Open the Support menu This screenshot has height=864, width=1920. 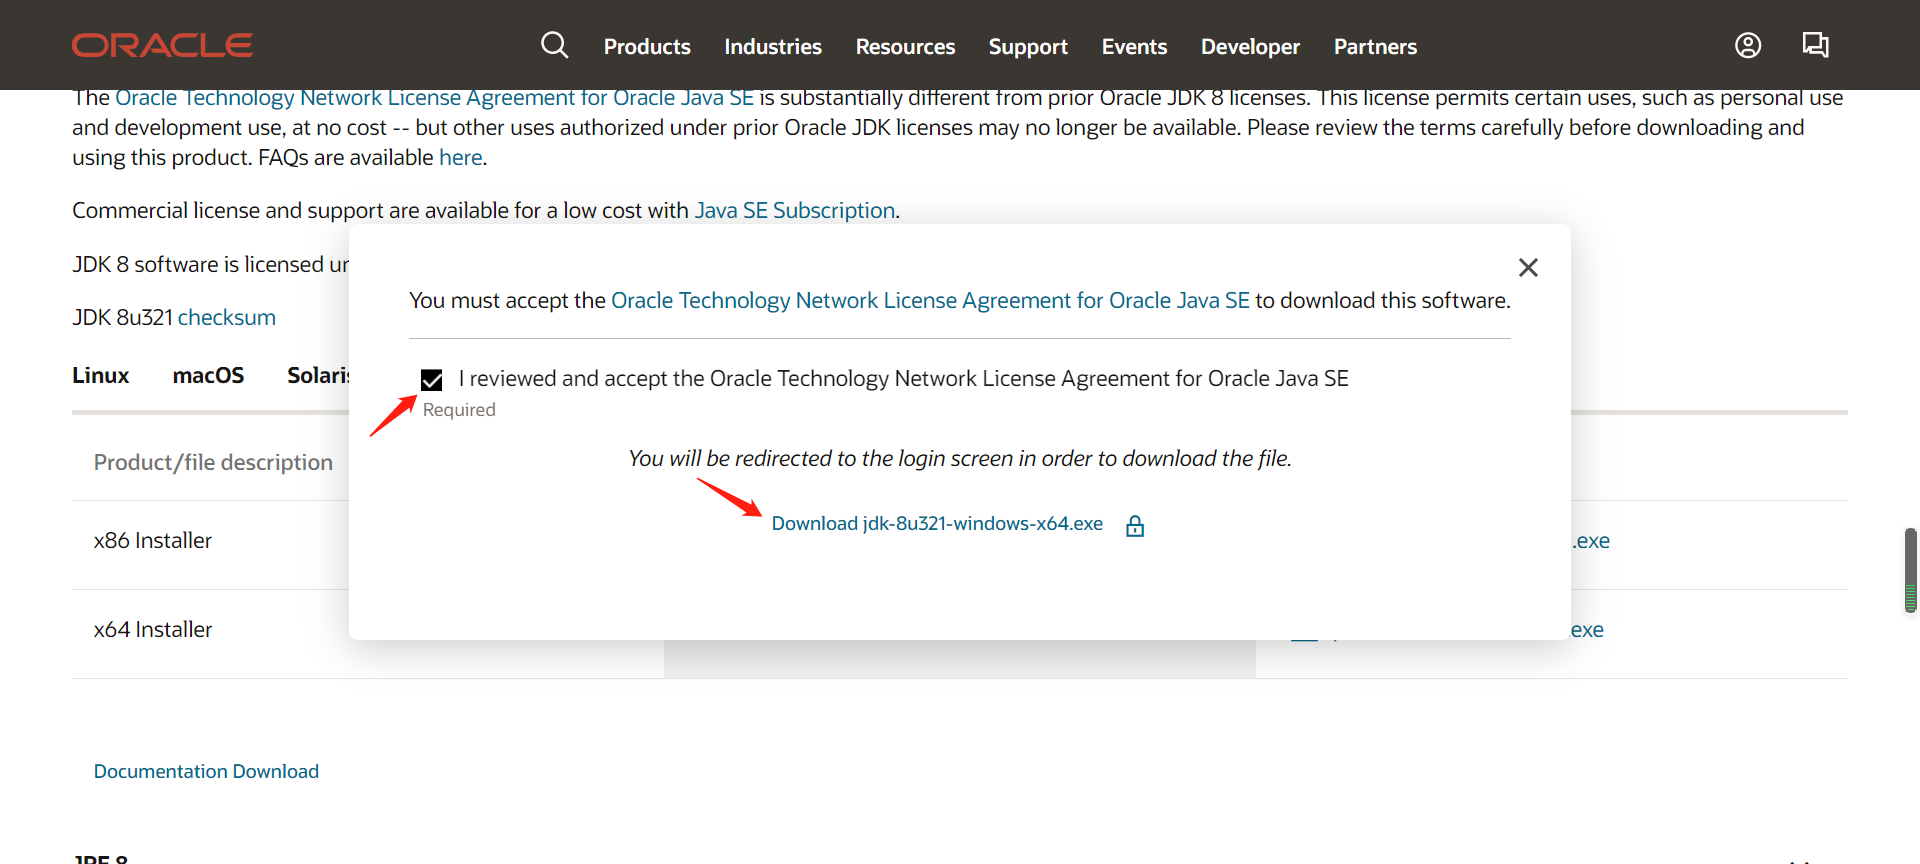[x=1028, y=47]
